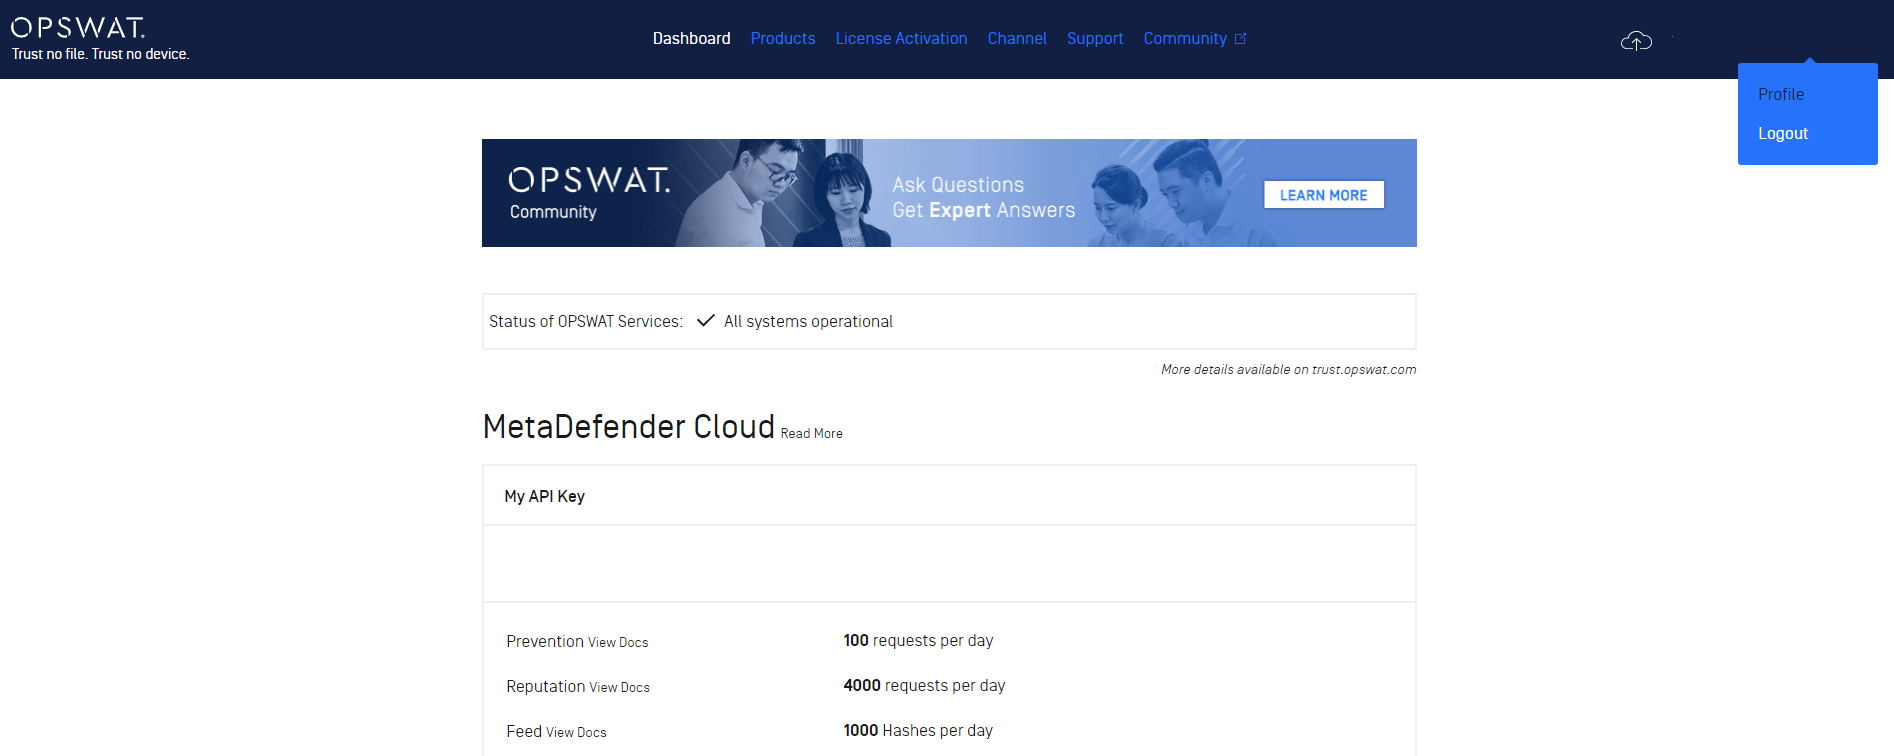Open View Docs for Feed
Viewport: 1894px width, 756px height.
pyautogui.click(x=576, y=732)
